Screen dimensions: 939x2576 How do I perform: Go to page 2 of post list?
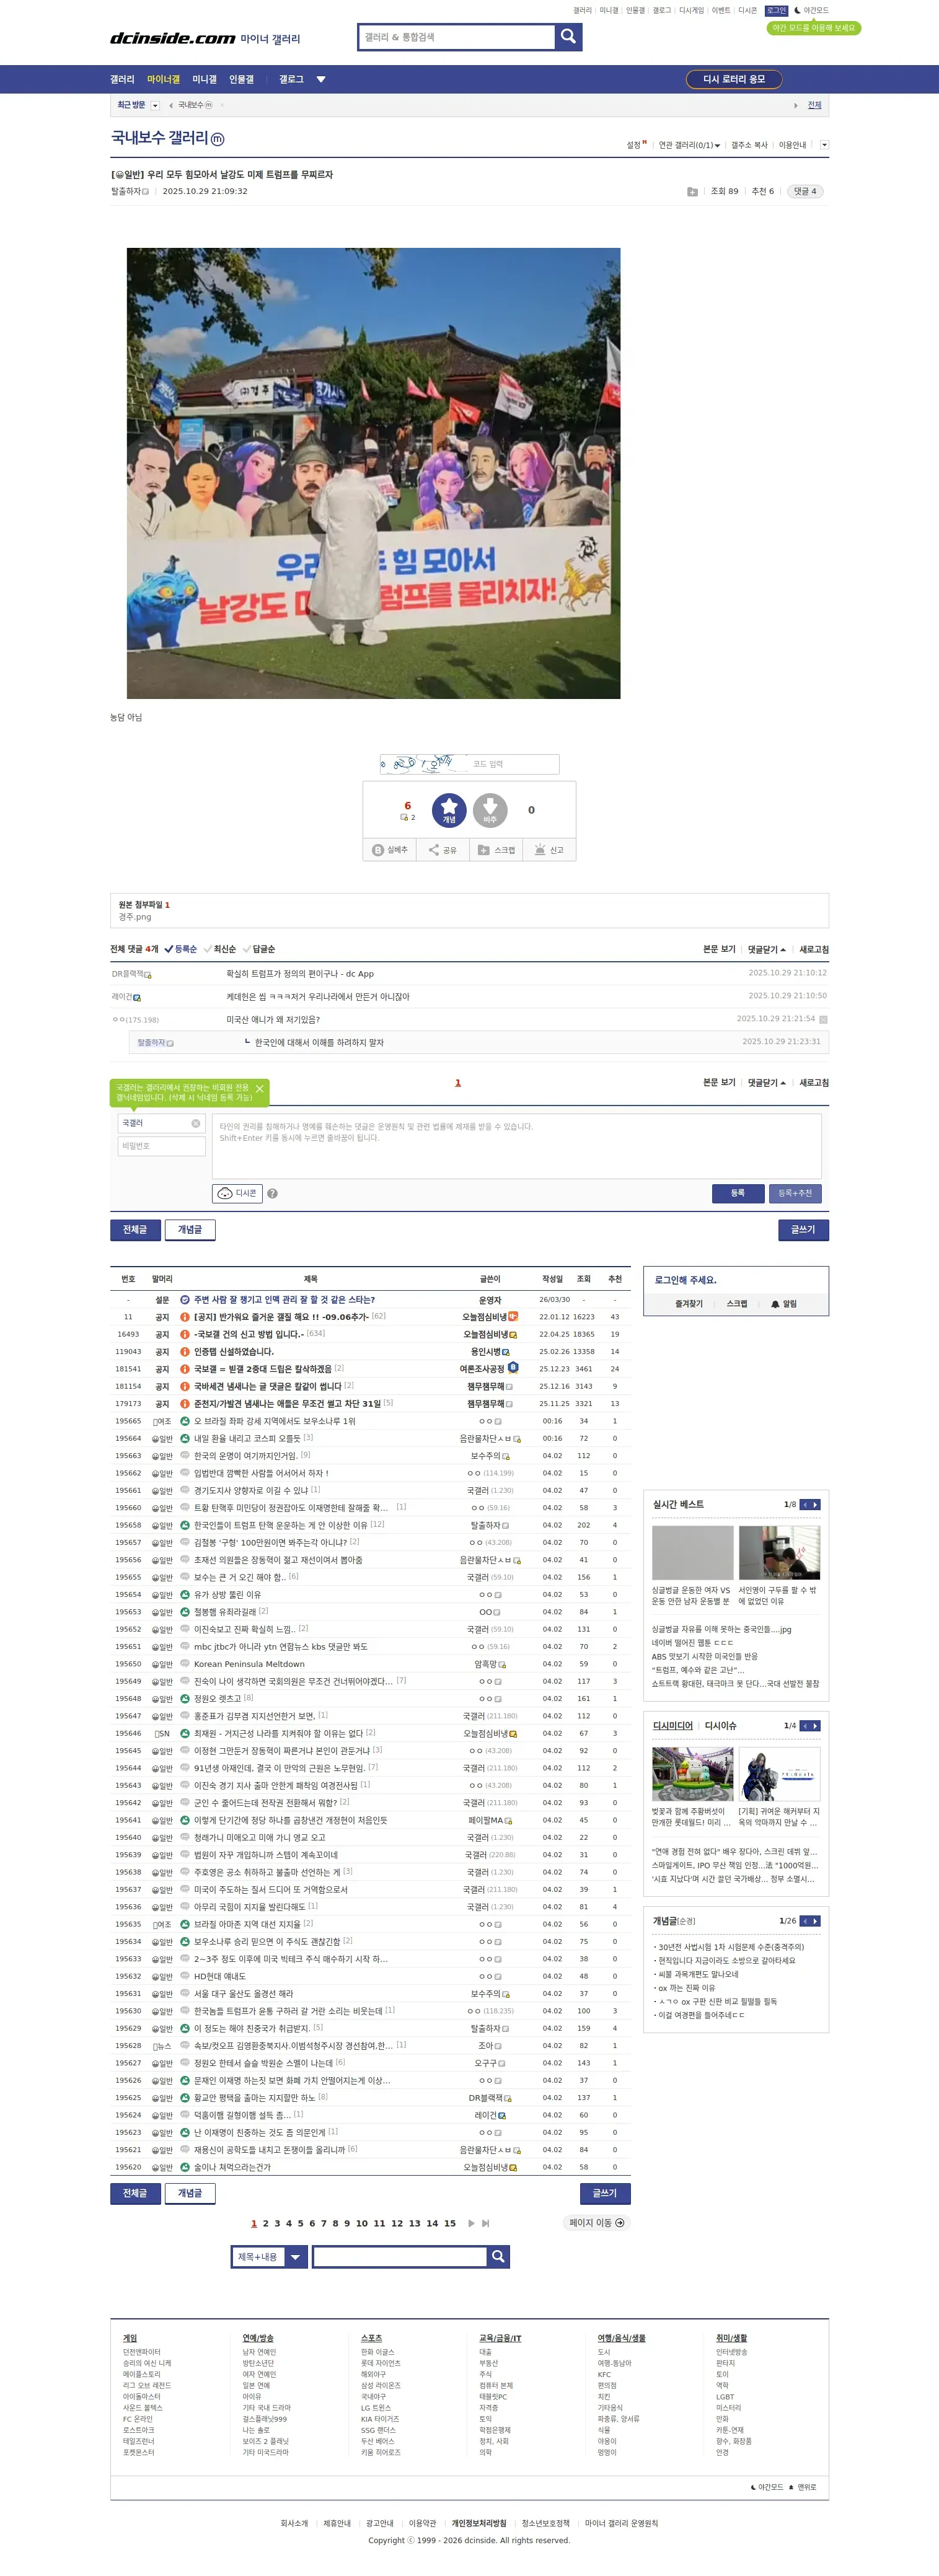tap(265, 2223)
